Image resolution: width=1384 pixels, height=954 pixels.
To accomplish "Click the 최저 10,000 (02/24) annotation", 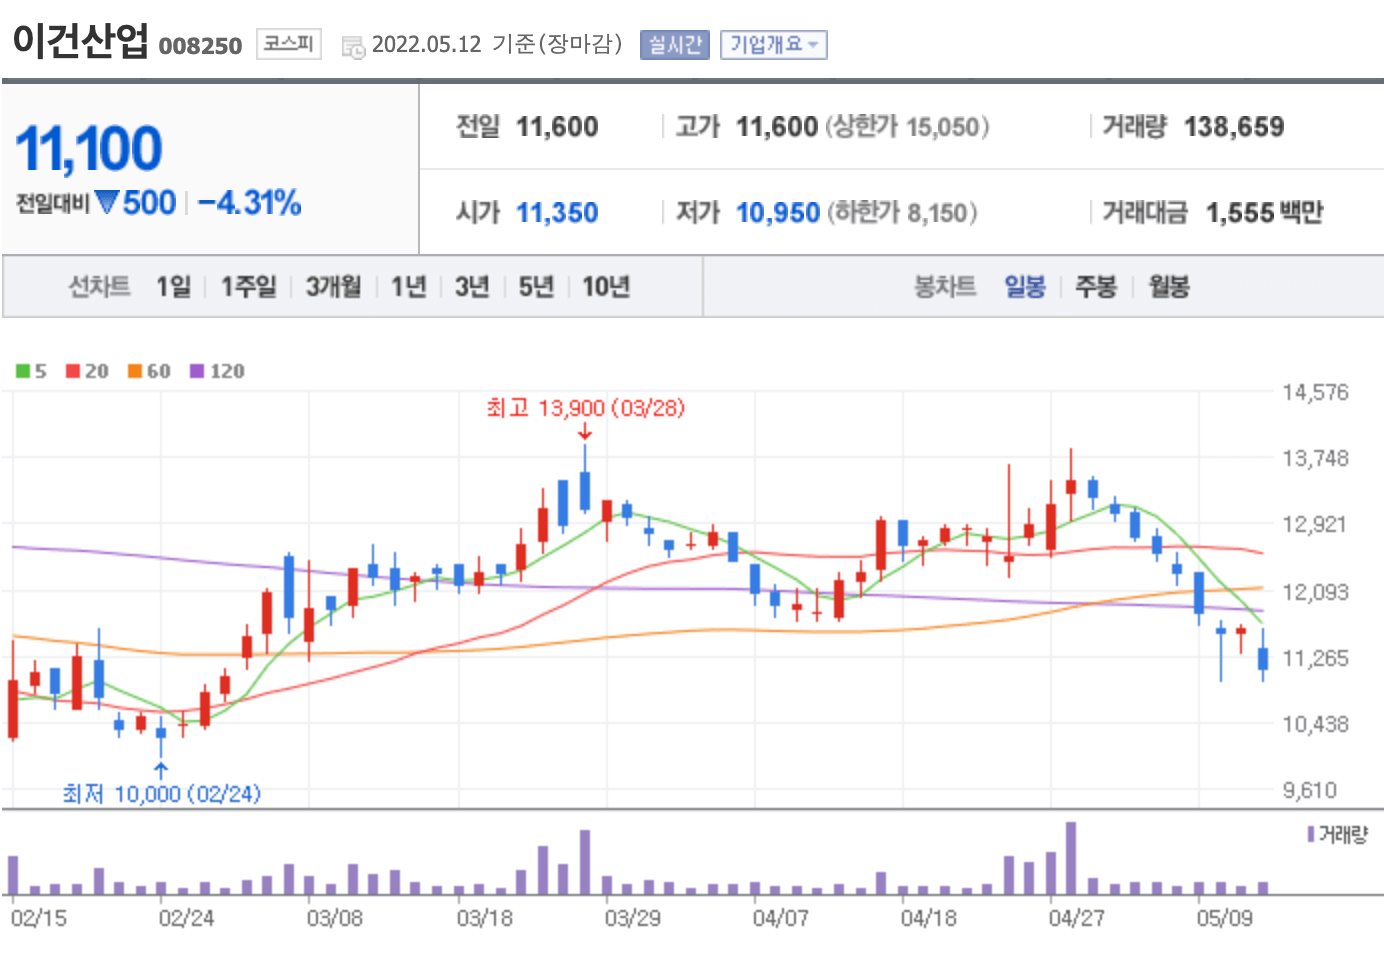I will tap(161, 794).
